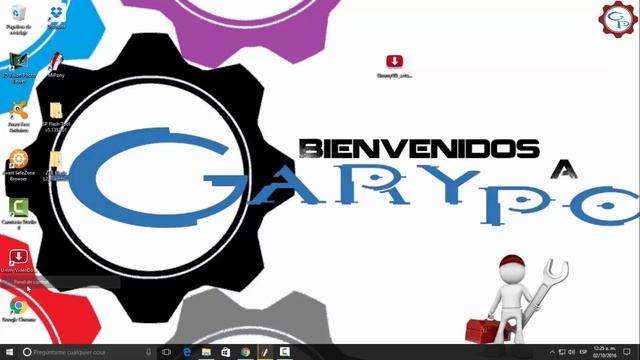Launch the 3D Vision Photo Viewer shortcut

(18, 68)
